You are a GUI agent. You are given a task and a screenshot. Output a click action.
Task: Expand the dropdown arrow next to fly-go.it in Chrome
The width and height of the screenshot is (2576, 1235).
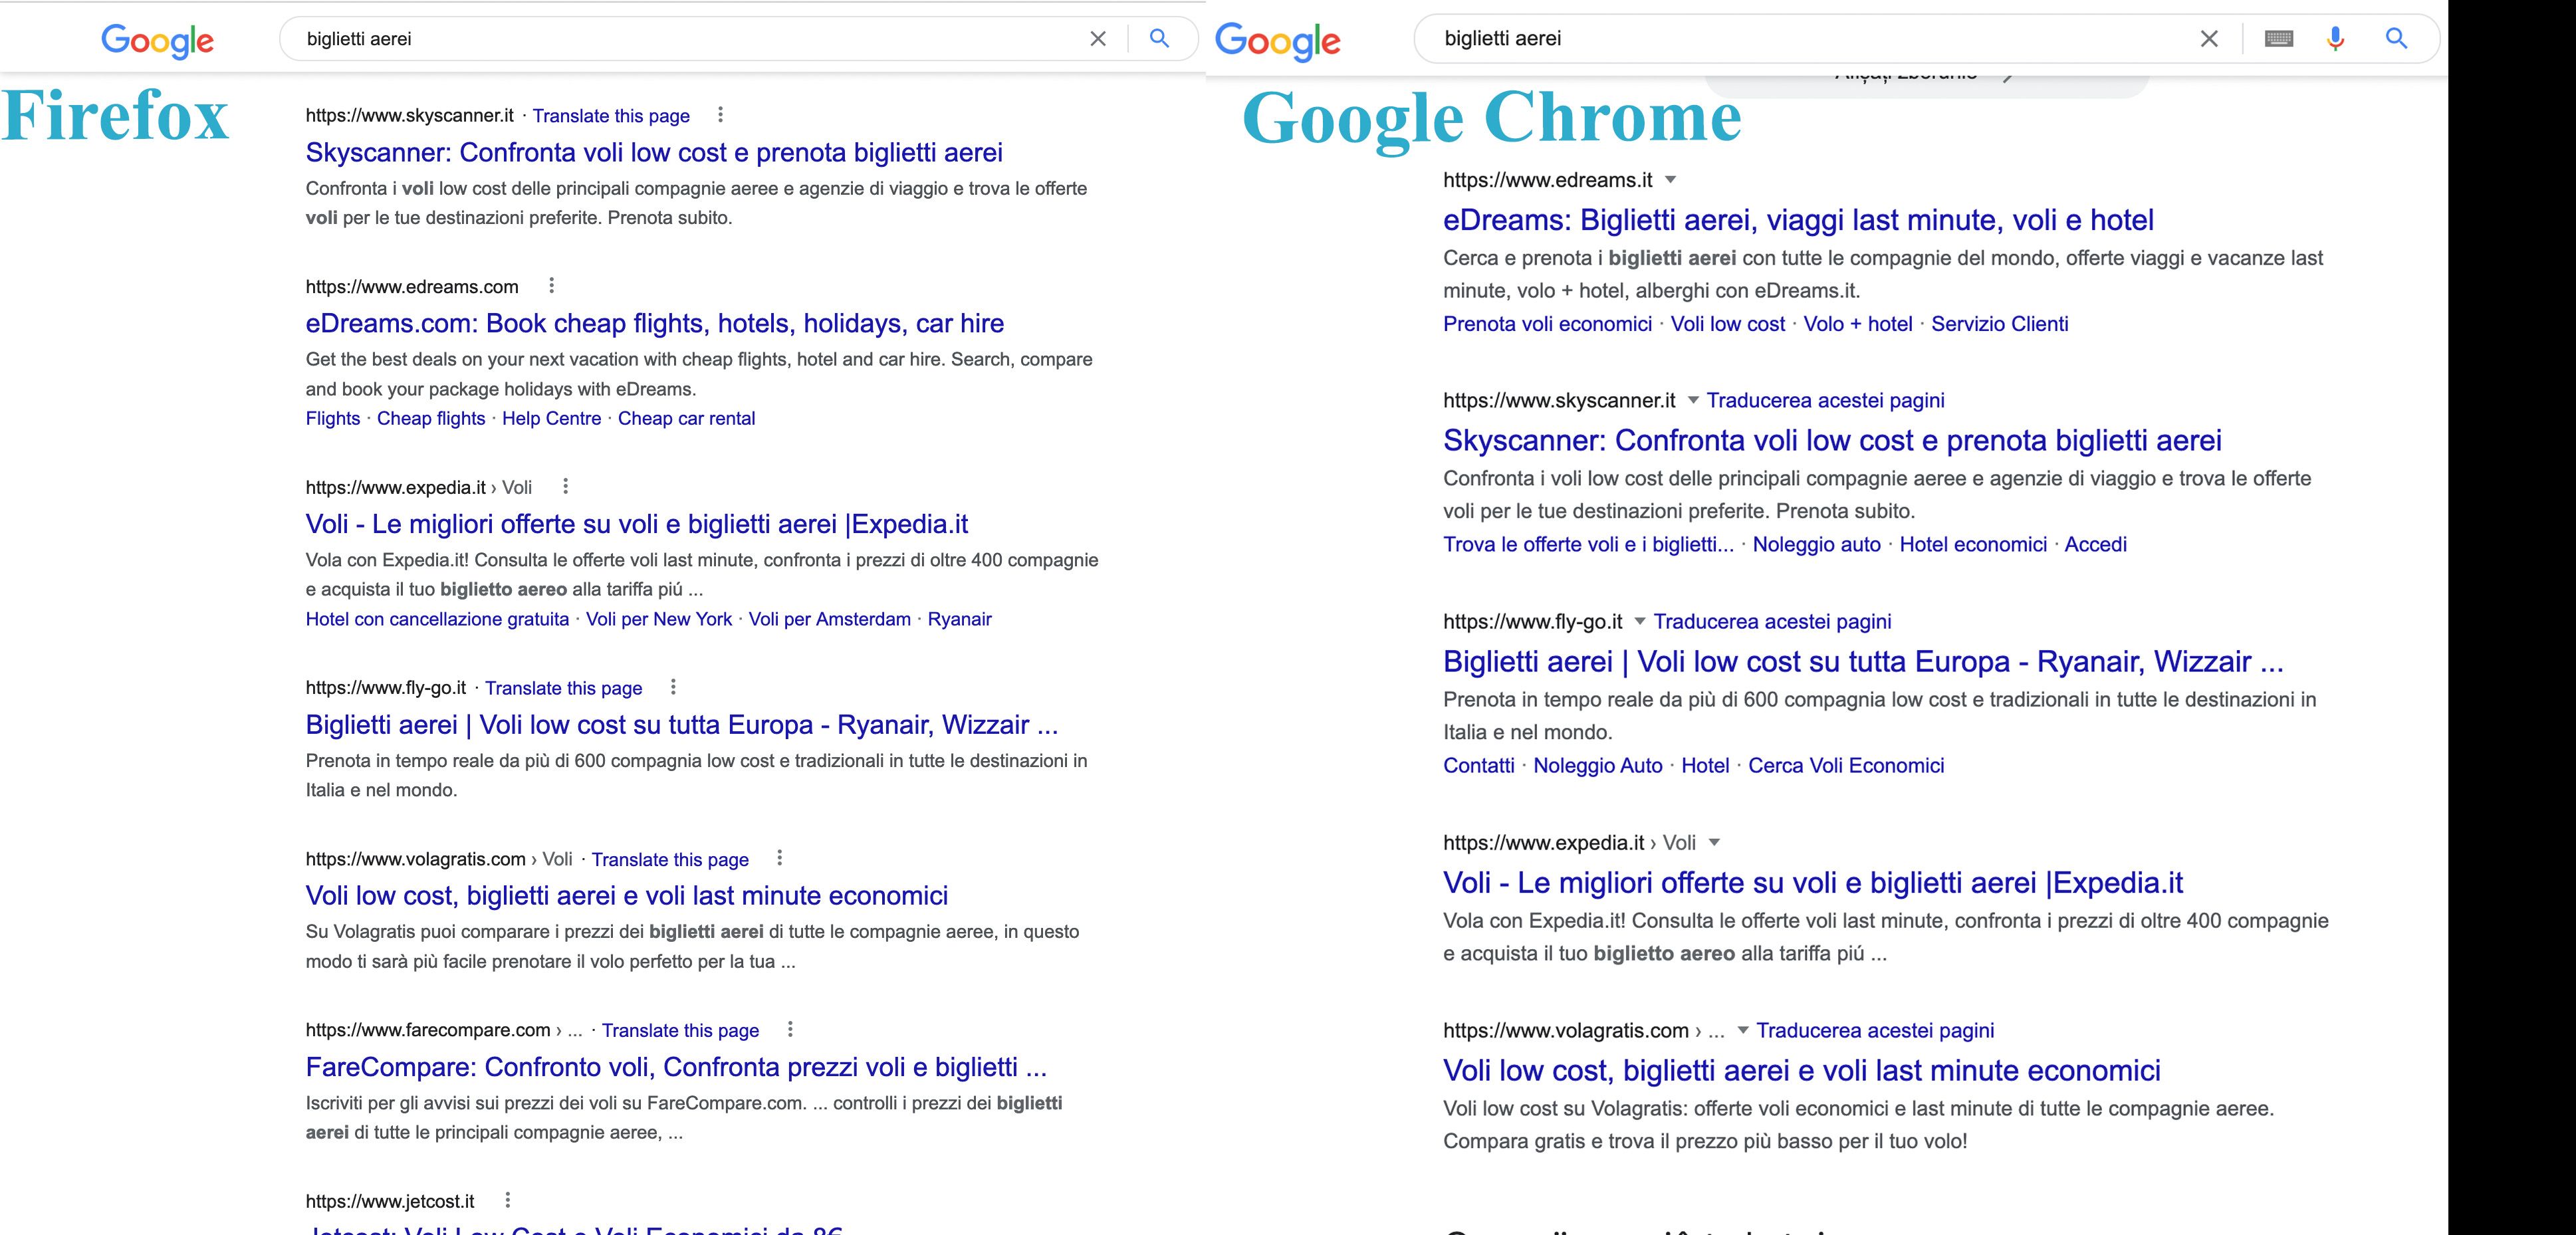coord(1640,621)
